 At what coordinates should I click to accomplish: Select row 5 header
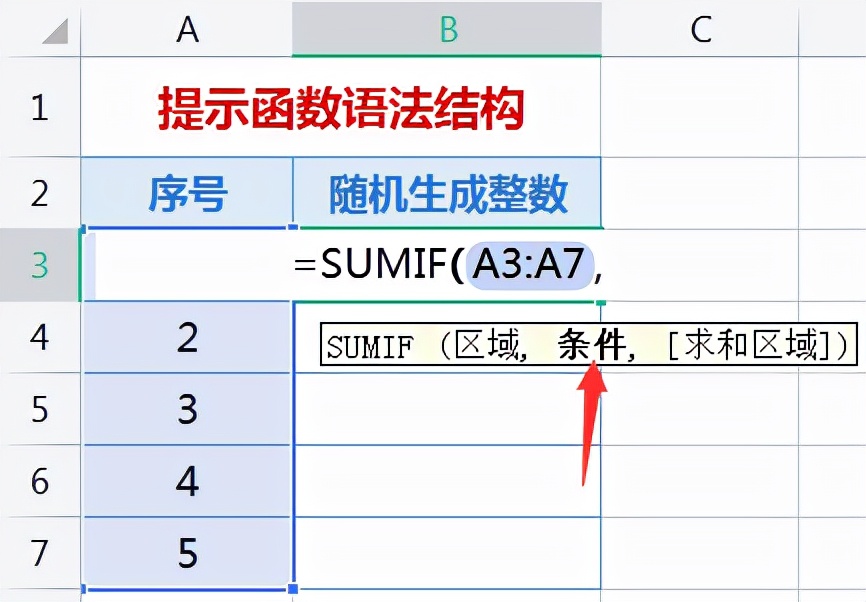[x=39, y=409]
